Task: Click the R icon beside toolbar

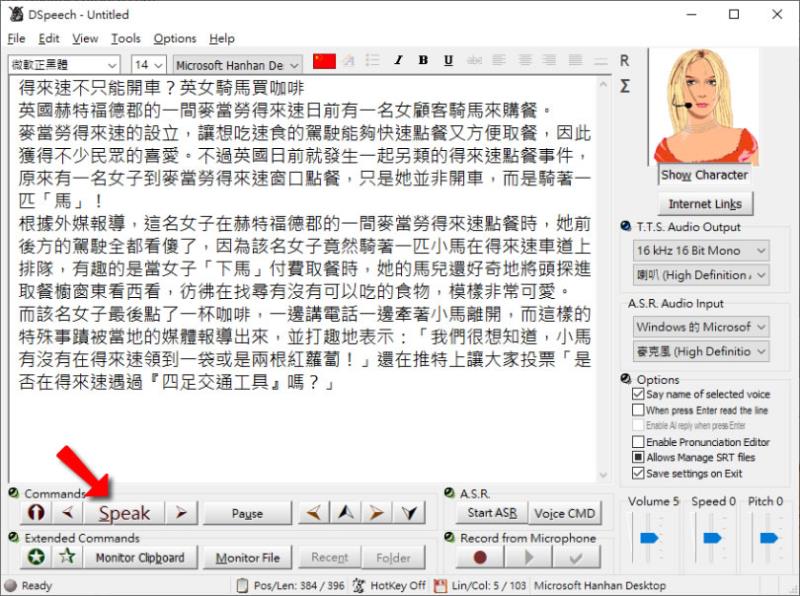Action: 624,61
